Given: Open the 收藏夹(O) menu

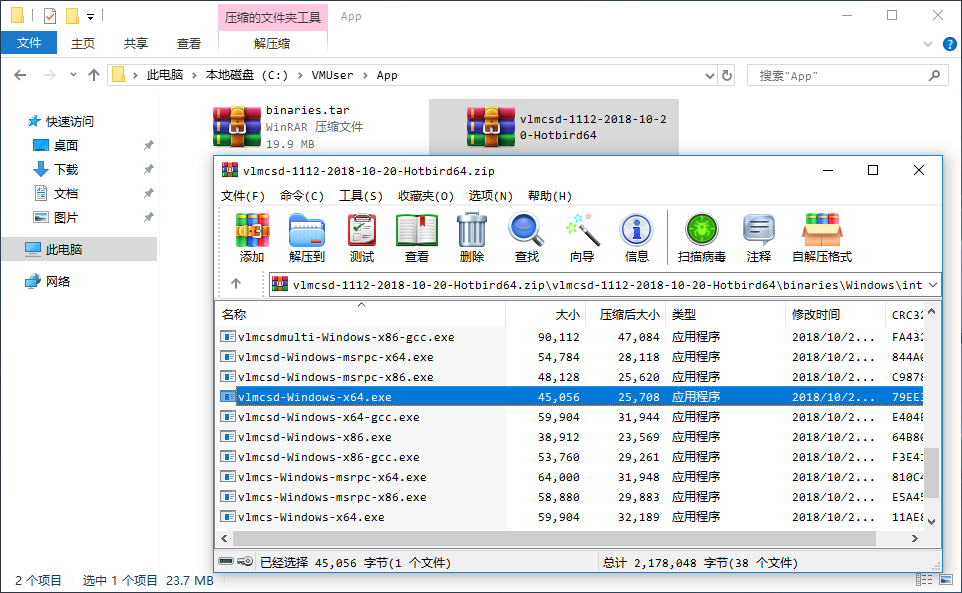Looking at the screenshot, I should tap(426, 196).
